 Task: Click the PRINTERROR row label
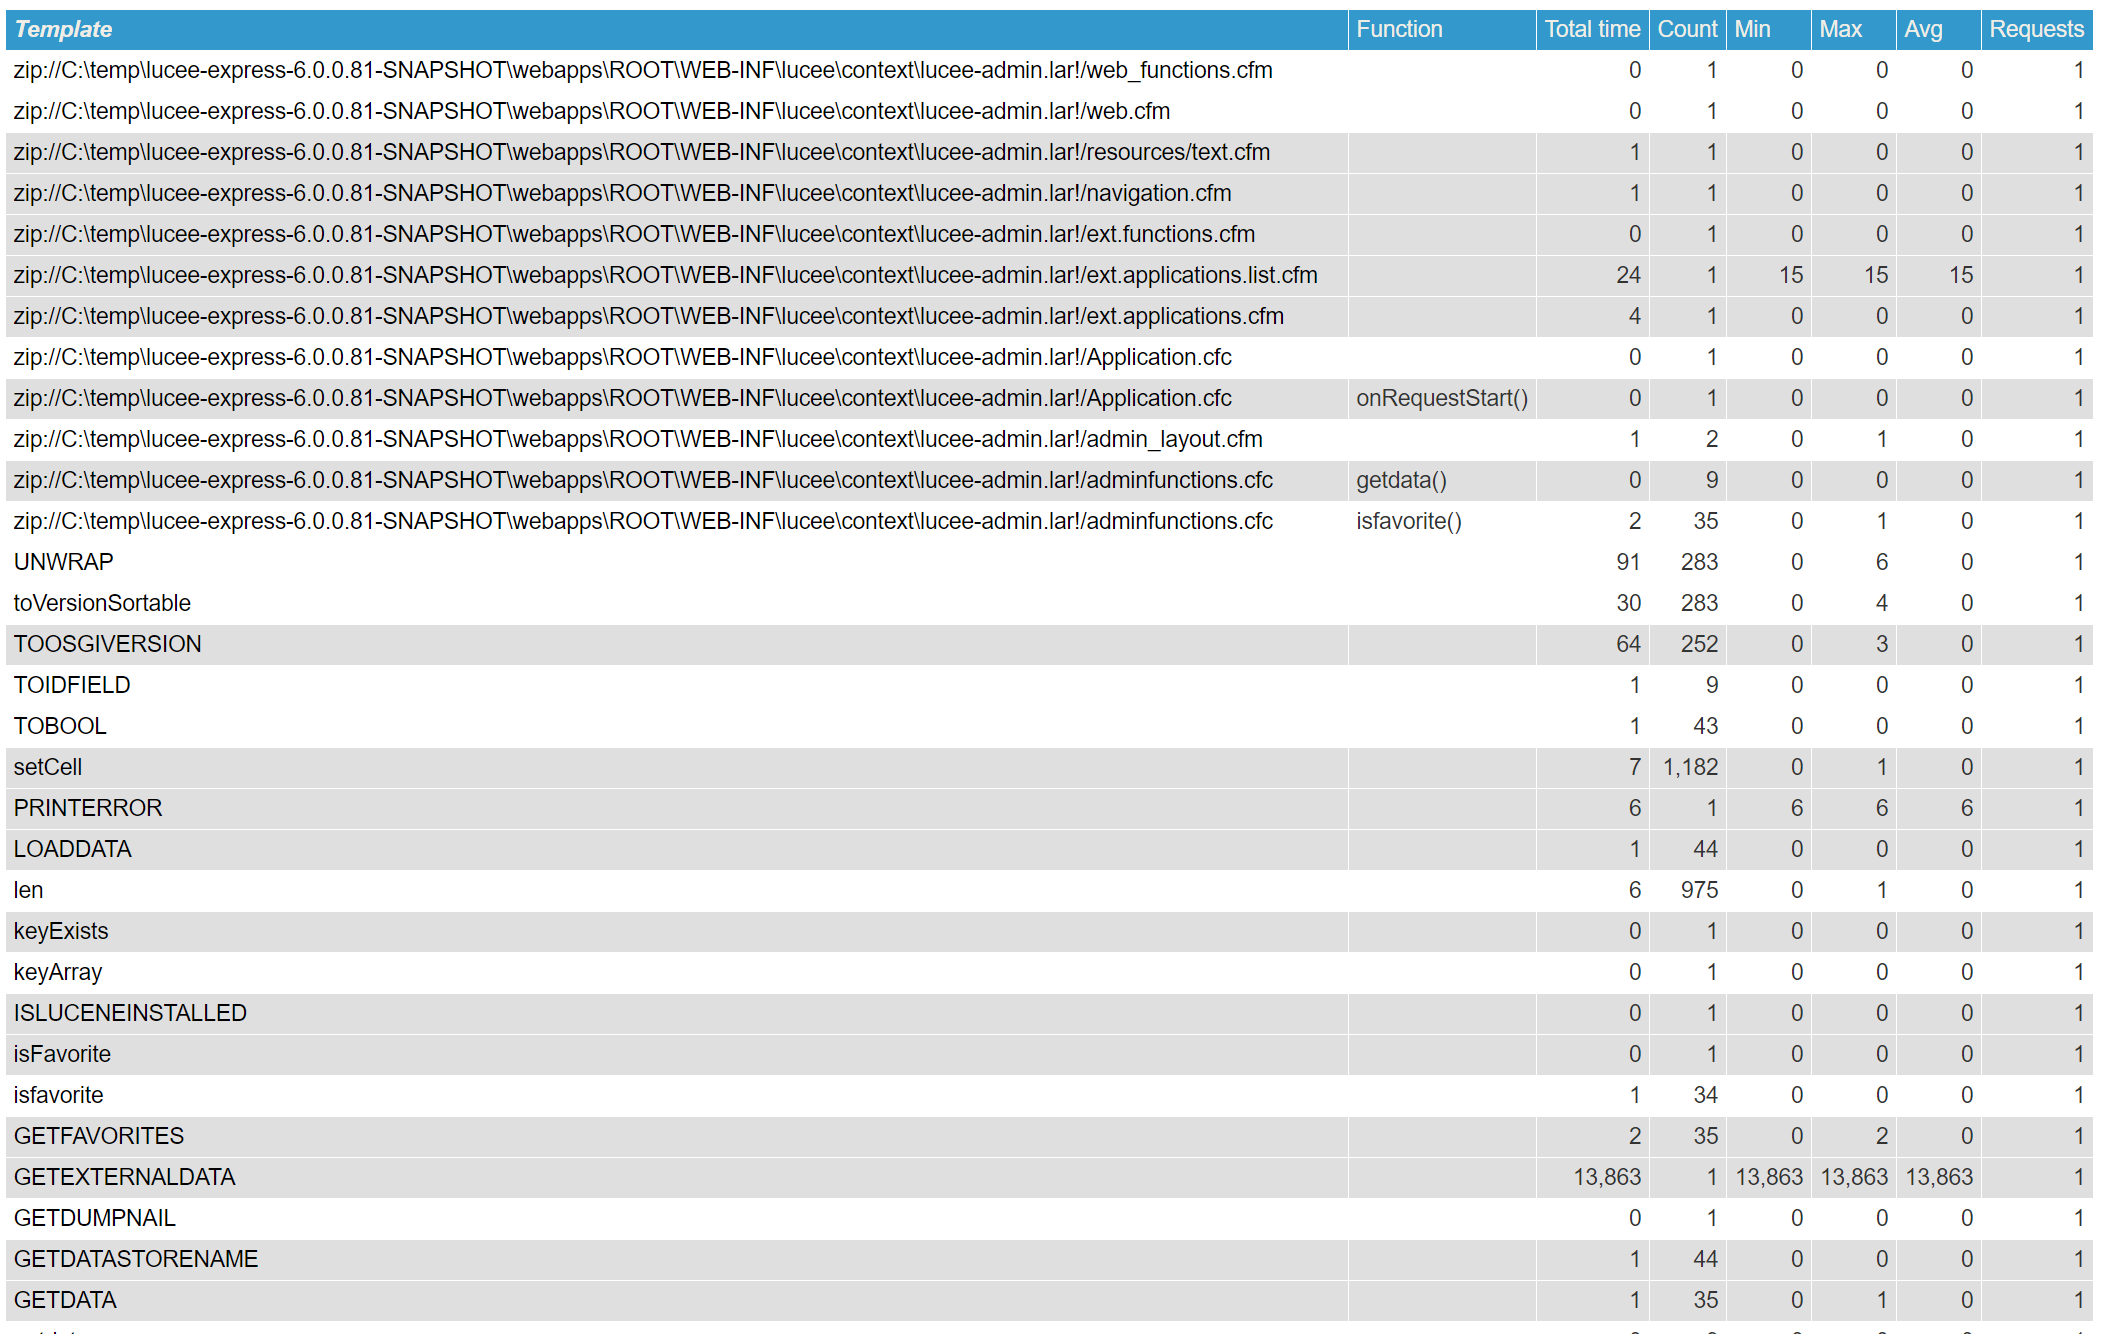pyautogui.click(x=88, y=808)
